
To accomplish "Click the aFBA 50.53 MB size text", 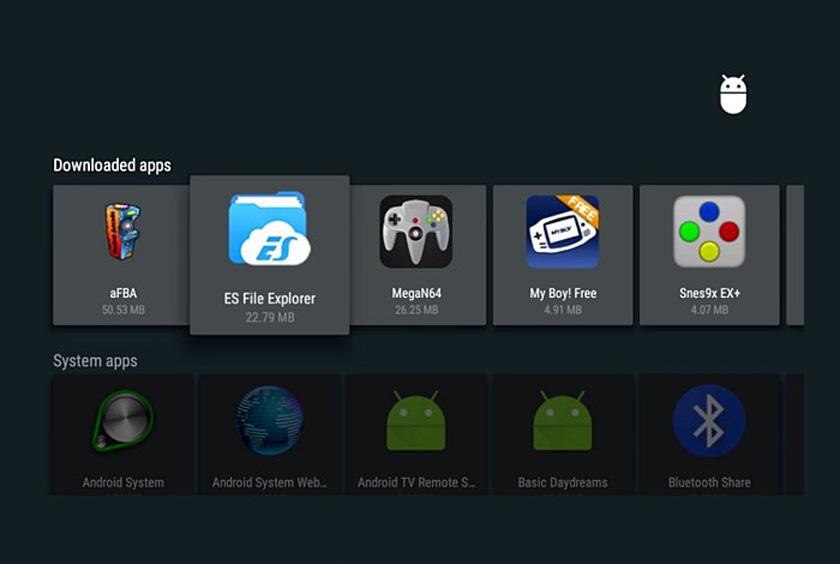I will [x=123, y=310].
